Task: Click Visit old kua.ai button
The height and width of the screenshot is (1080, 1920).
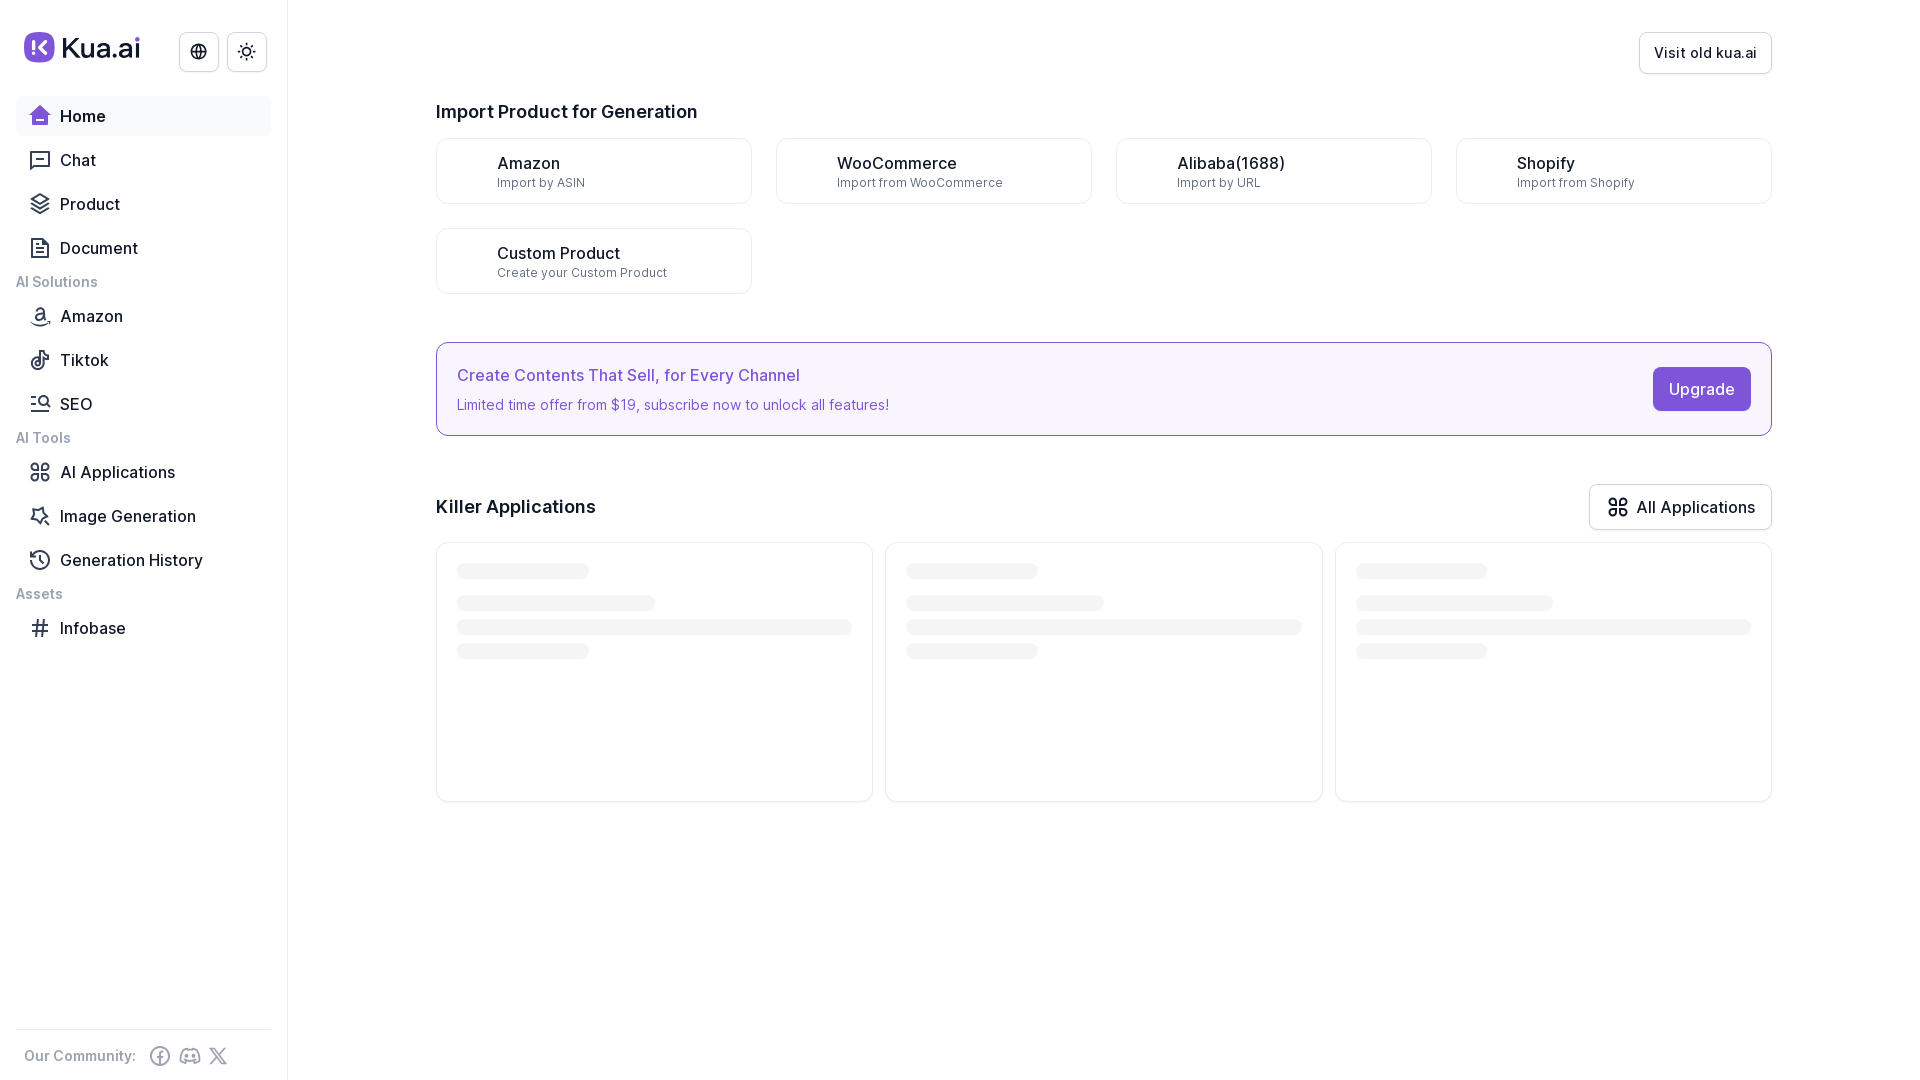Action: click(1705, 53)
